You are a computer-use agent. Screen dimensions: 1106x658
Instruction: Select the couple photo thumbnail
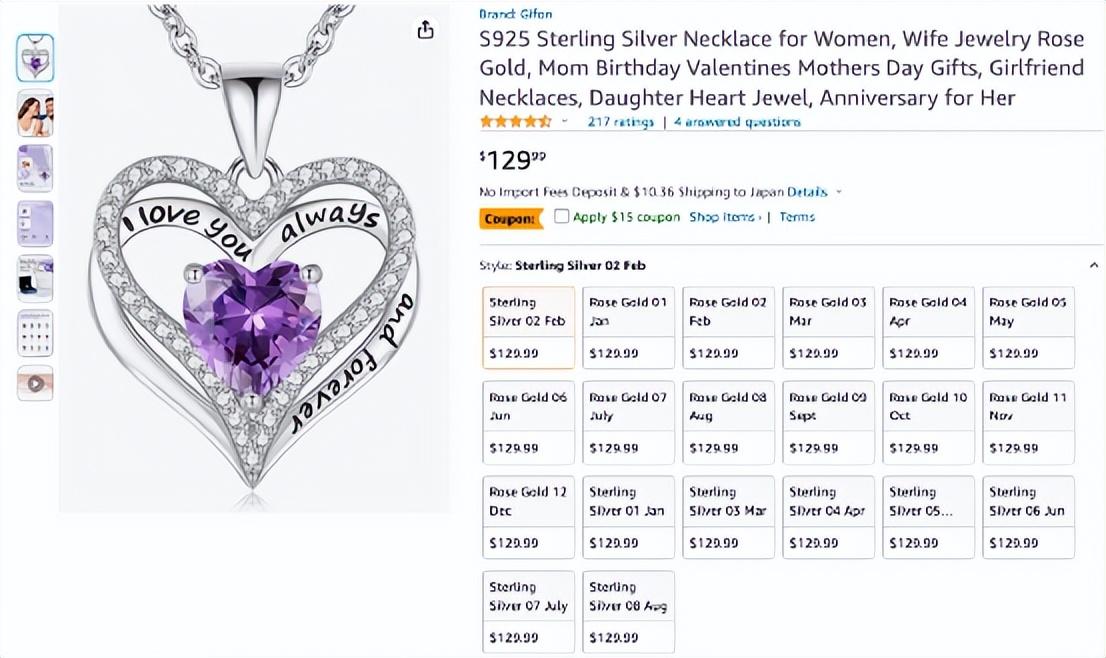35,113
